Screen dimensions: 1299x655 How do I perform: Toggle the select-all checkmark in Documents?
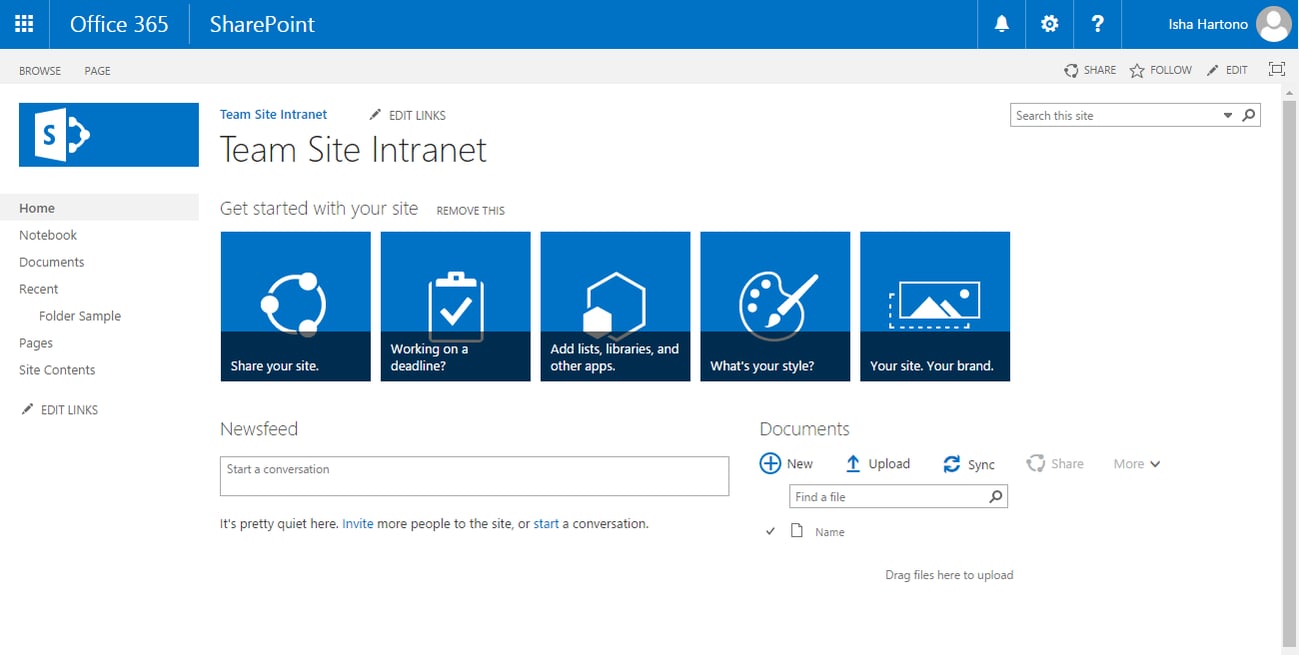[770, 531]
